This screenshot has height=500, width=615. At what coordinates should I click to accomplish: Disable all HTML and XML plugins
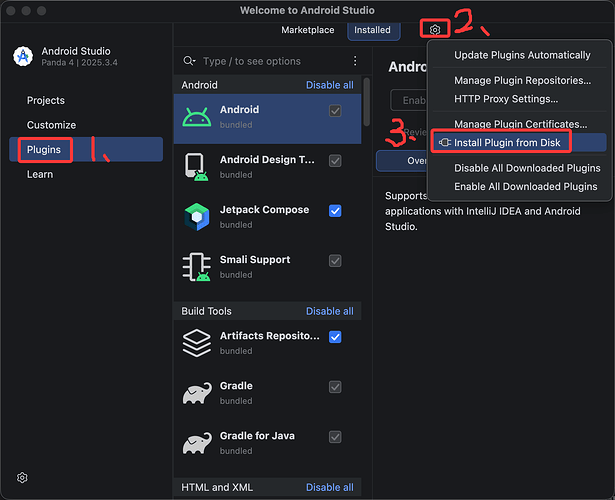(x=329, y=487)
